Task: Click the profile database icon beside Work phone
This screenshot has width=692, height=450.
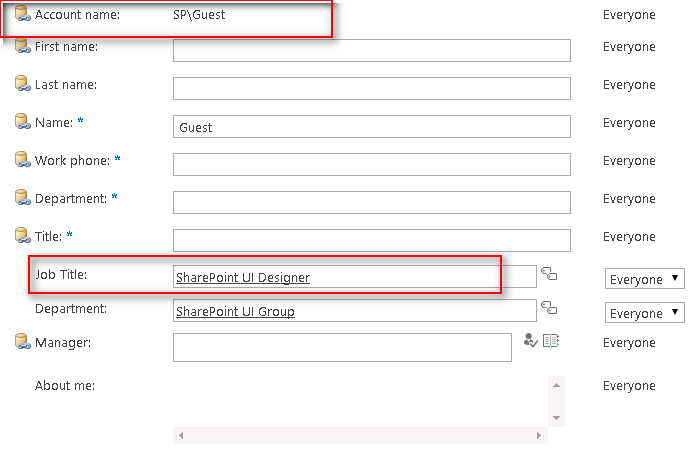Action: click(22, 160)
